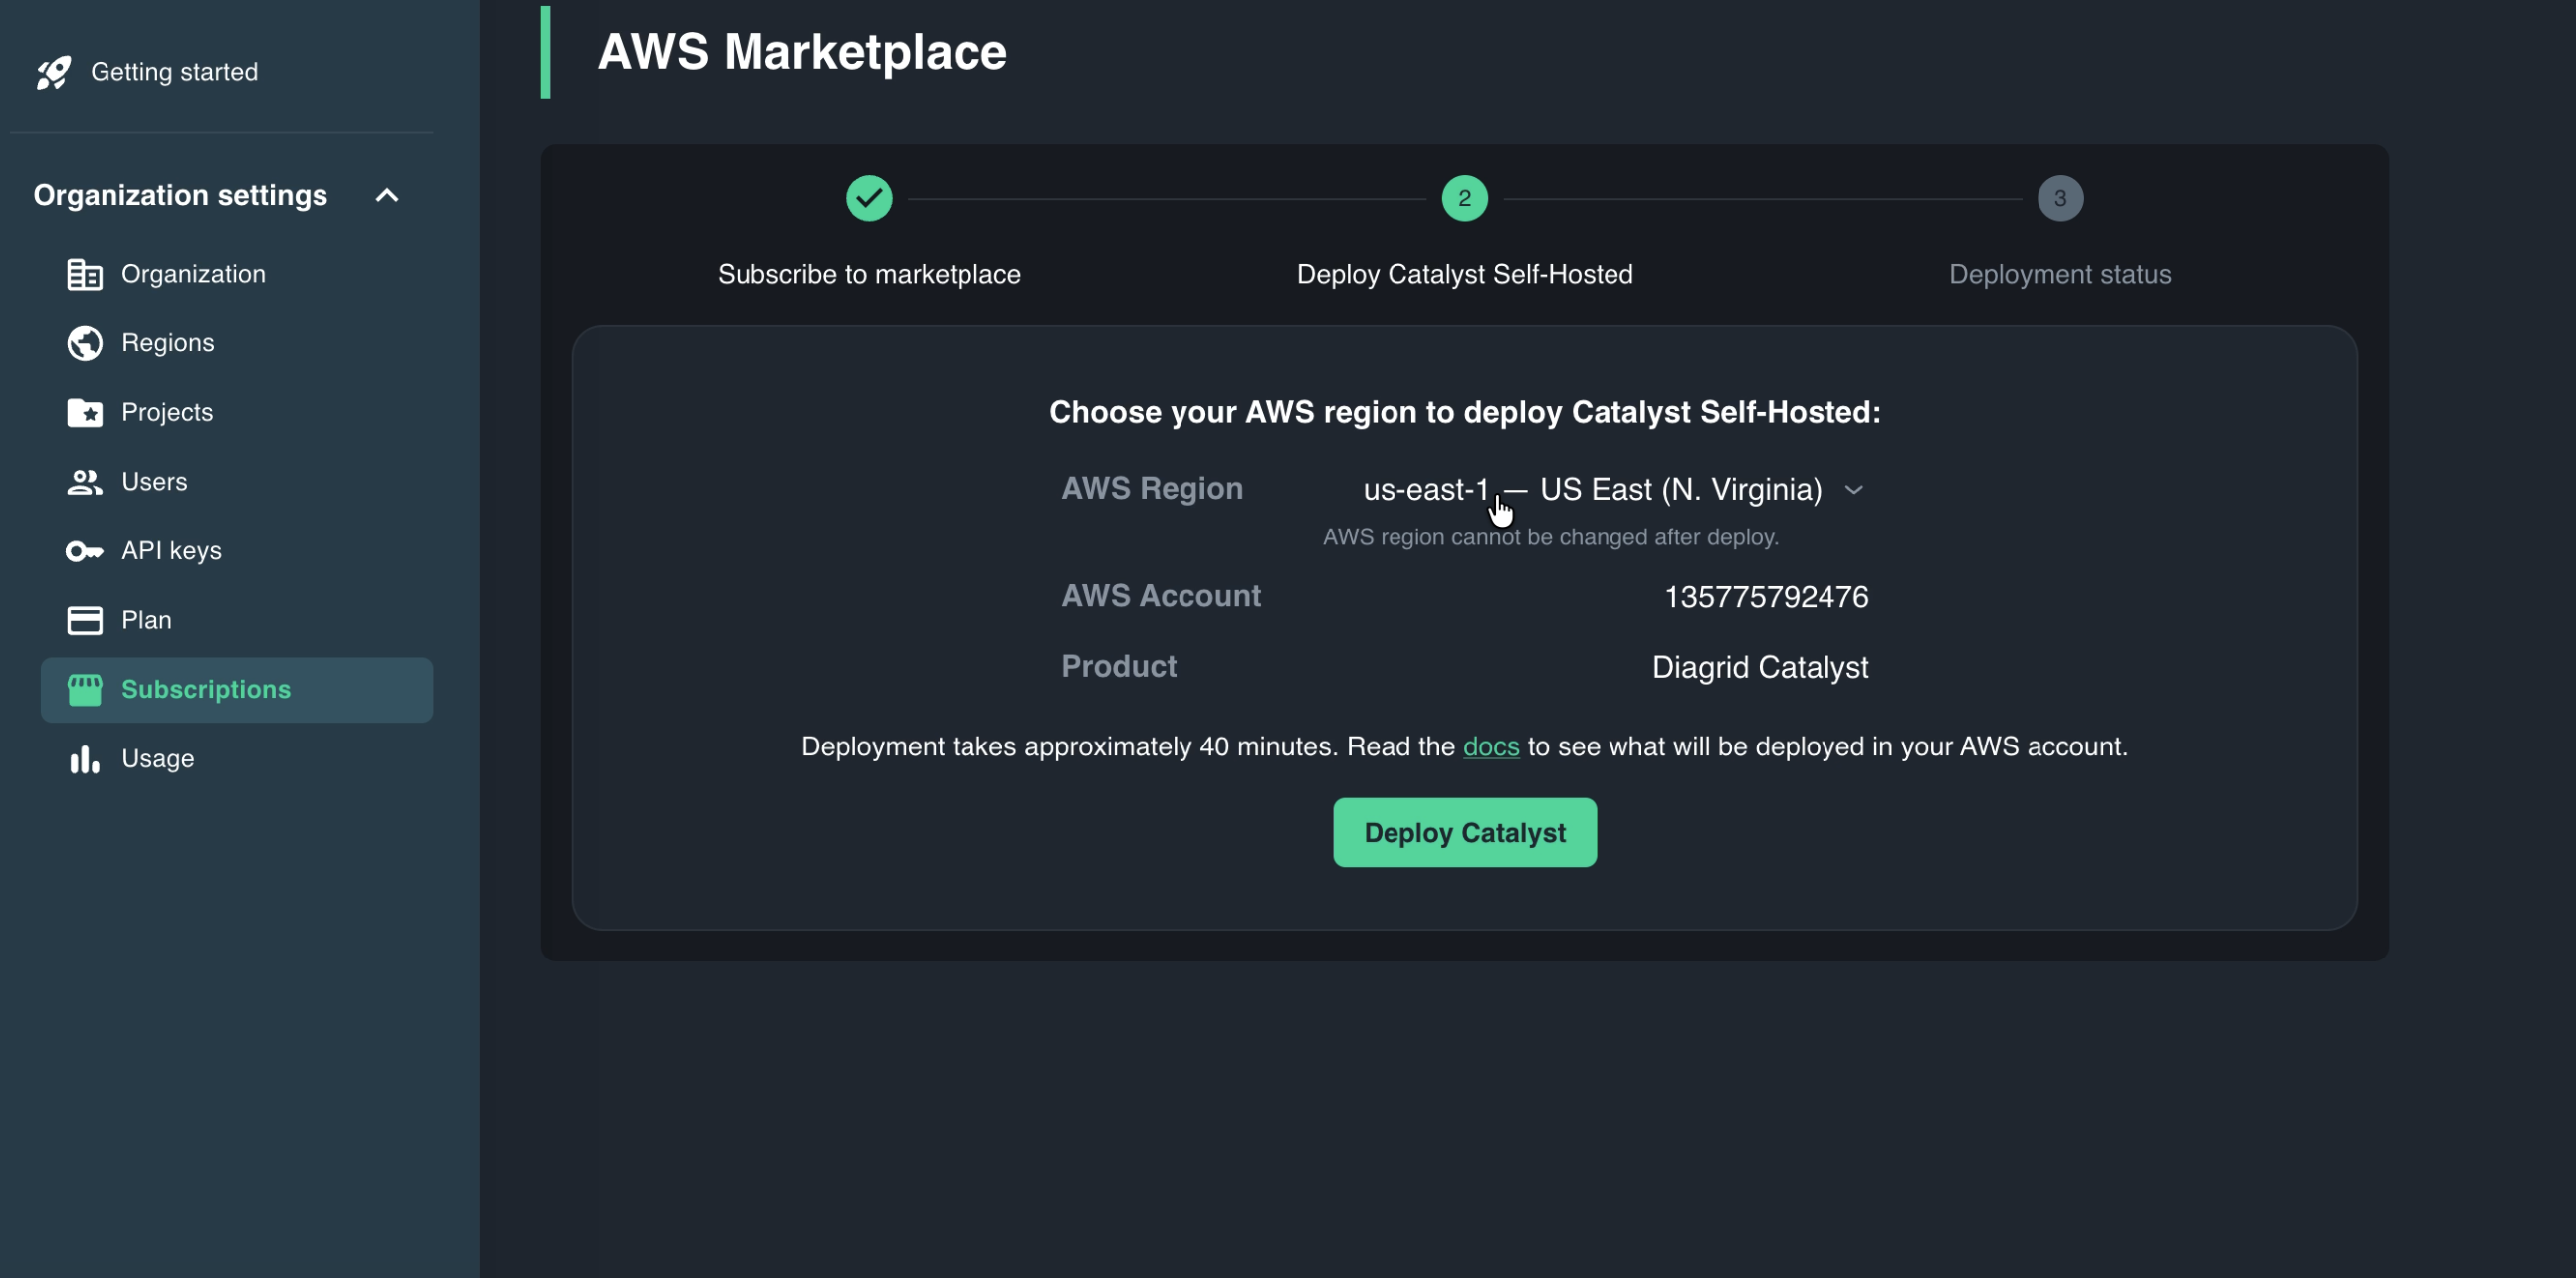Click the step 3 circle indicator

point(2060,198)
